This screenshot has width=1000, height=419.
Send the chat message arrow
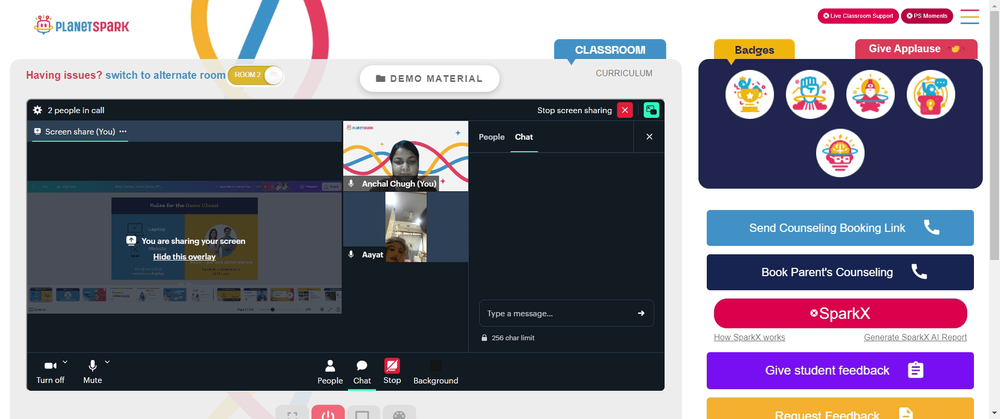[x=641, y=313]
